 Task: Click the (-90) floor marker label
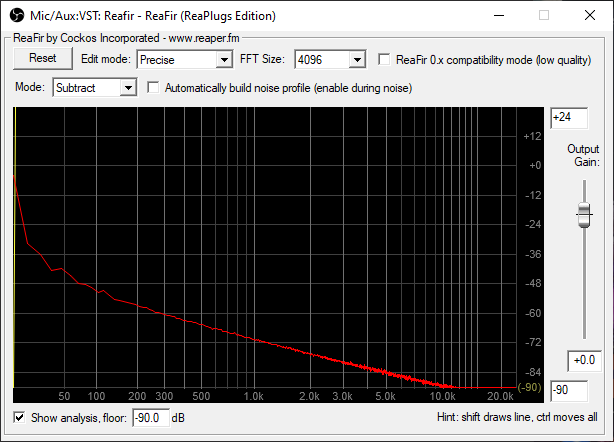(x=529, y=388)
